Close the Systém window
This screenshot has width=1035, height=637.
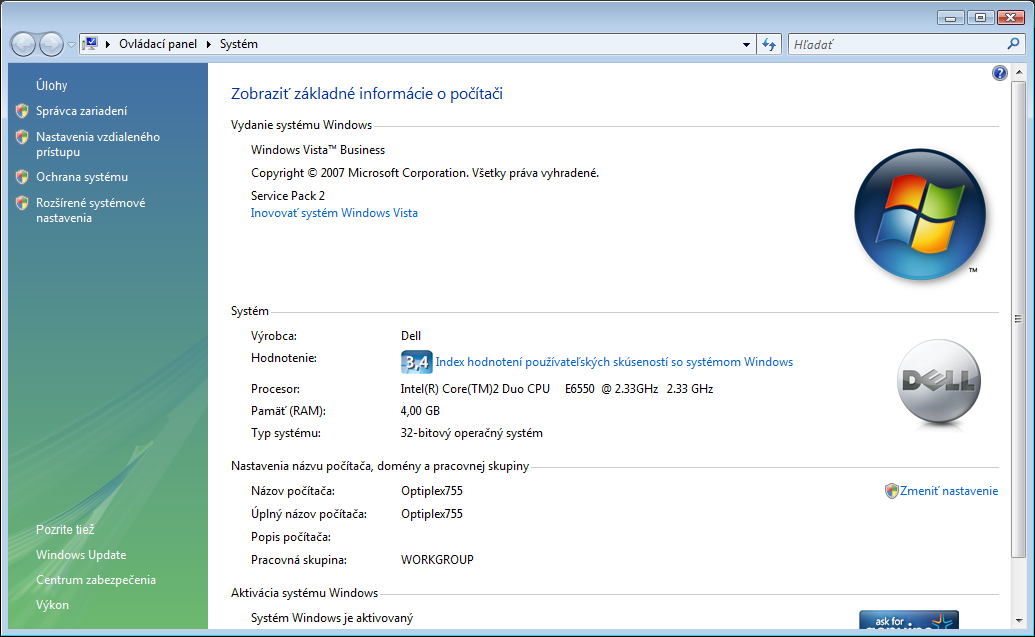[x=1011, y=18]
